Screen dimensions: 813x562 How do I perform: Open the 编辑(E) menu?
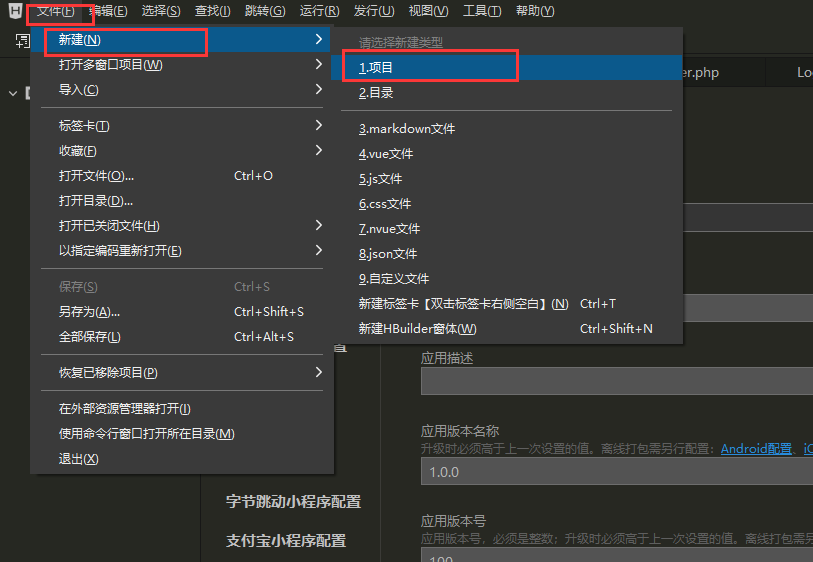click(x=108, y=11)
